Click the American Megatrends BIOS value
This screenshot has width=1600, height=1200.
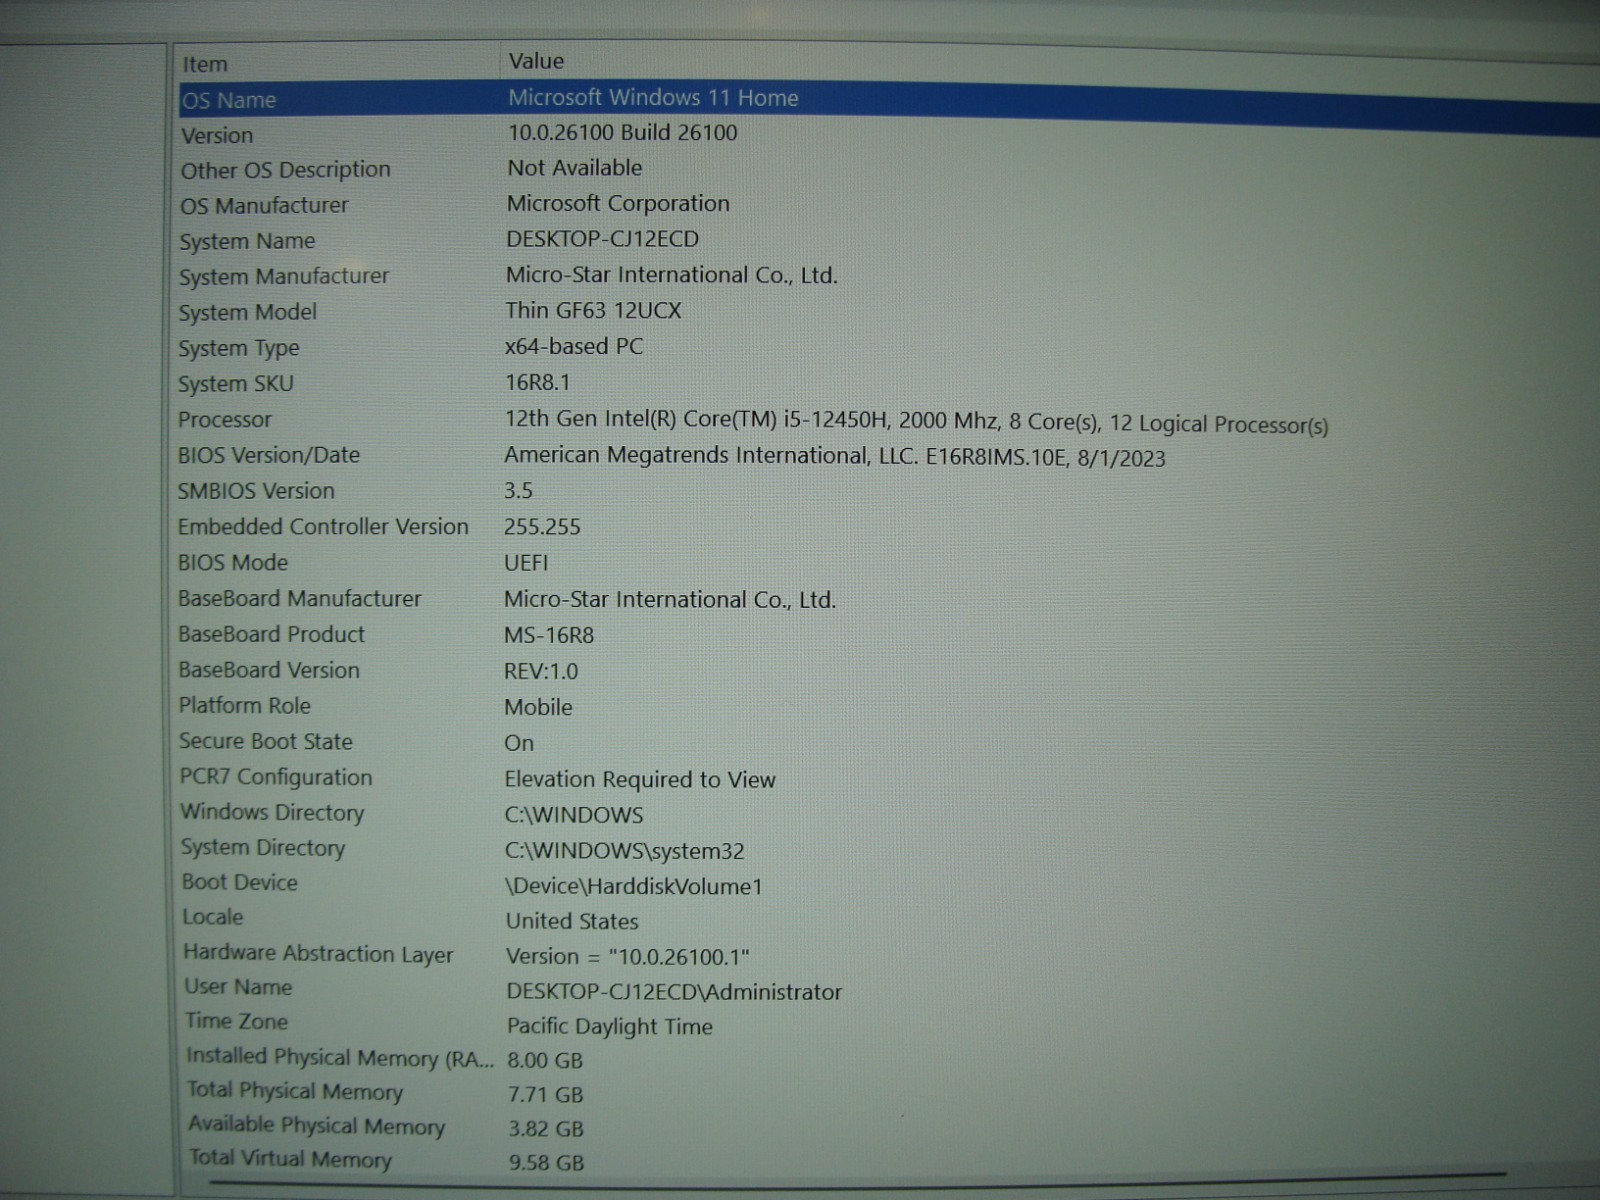[835, 457]
